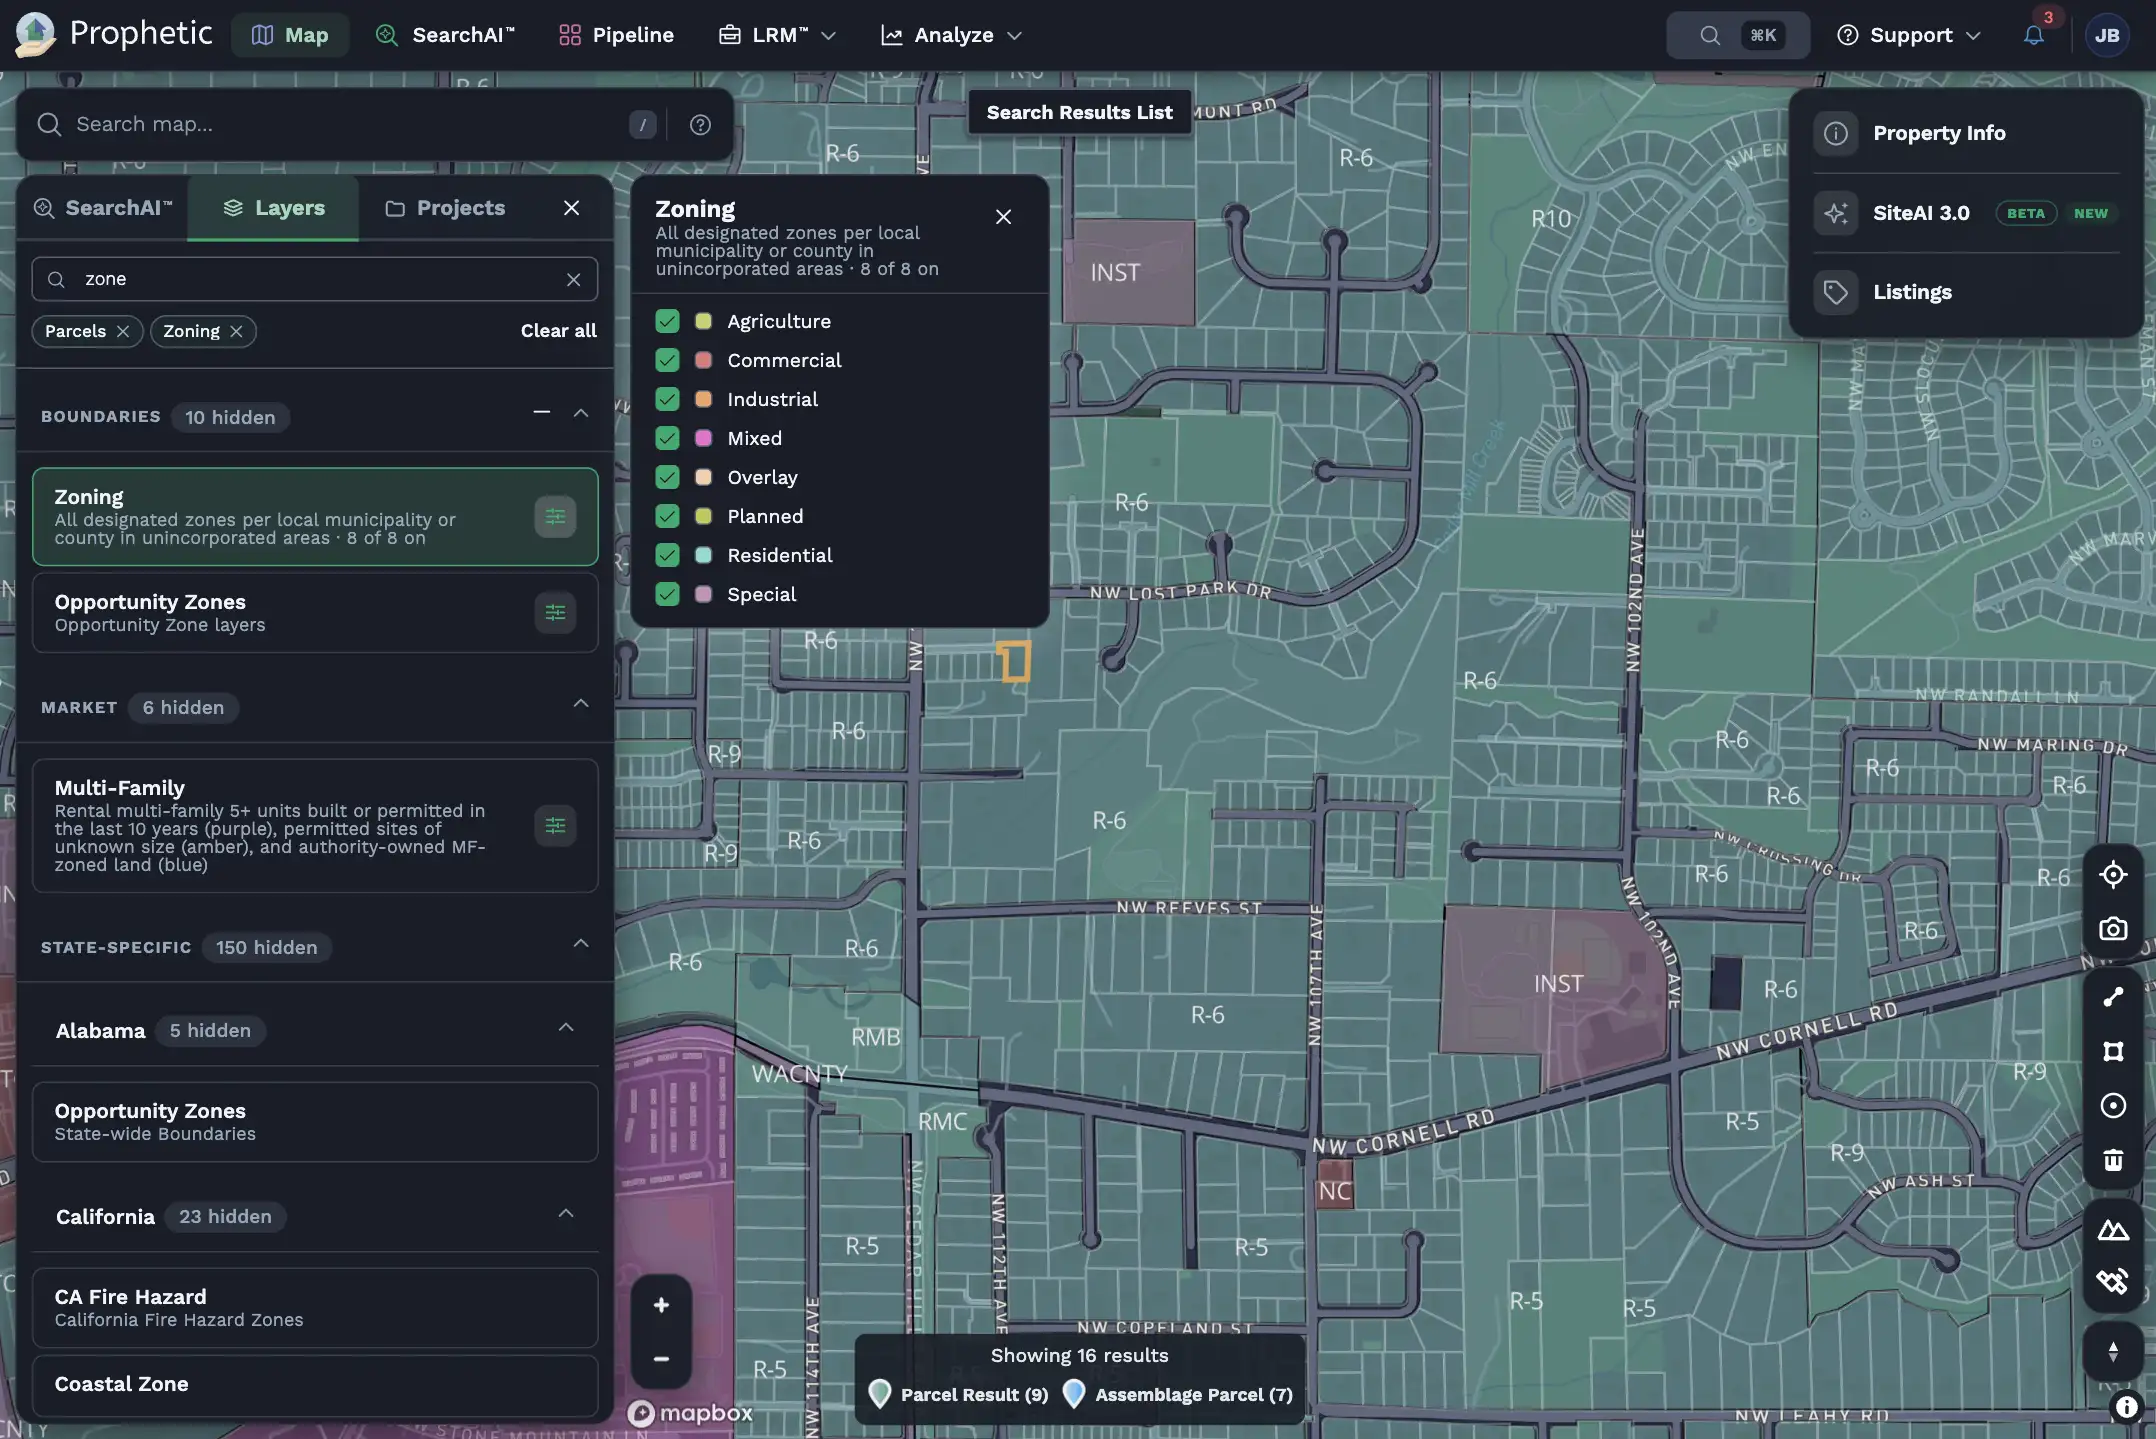Click the locate-me crosshair tool
Viewport: 2156px width, 1439px height.
click(x=2112, y=875)
